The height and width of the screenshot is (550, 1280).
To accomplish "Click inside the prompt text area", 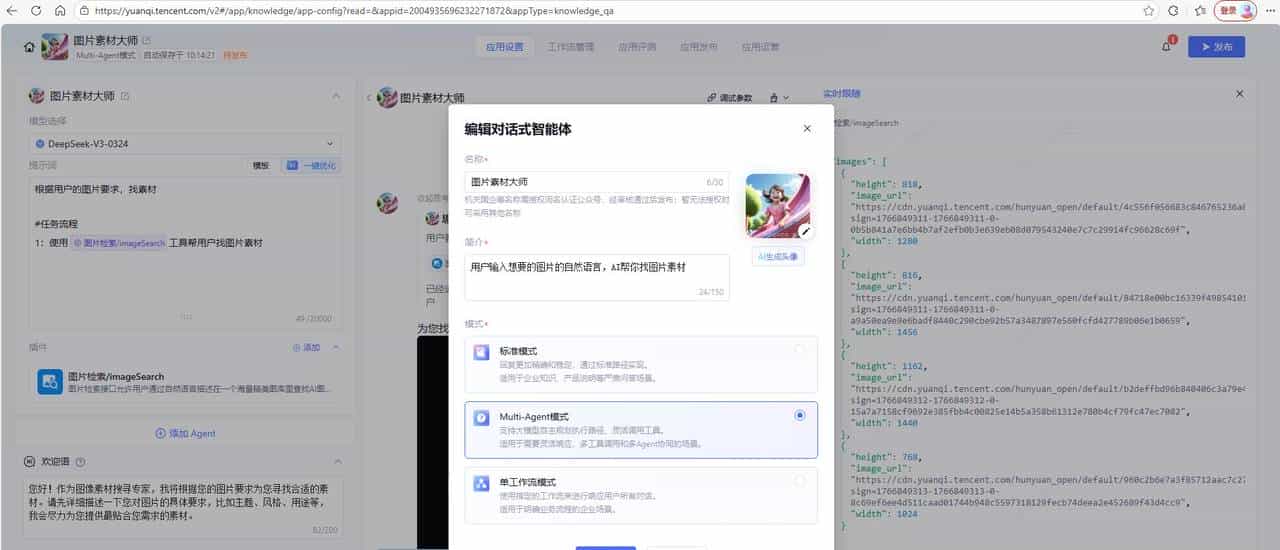I will point(185,251).
